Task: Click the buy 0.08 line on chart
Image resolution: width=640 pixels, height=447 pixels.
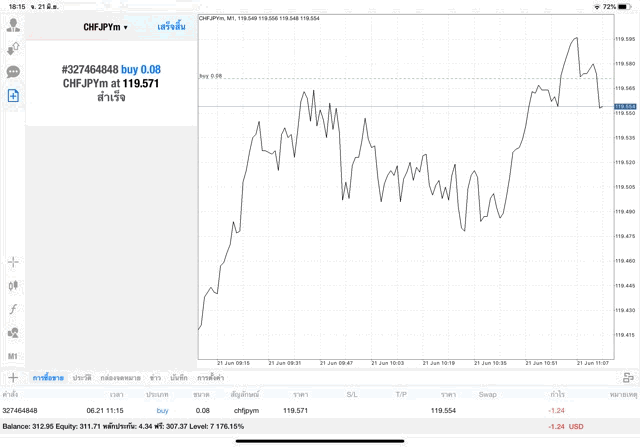Action: tap(400, 79)
